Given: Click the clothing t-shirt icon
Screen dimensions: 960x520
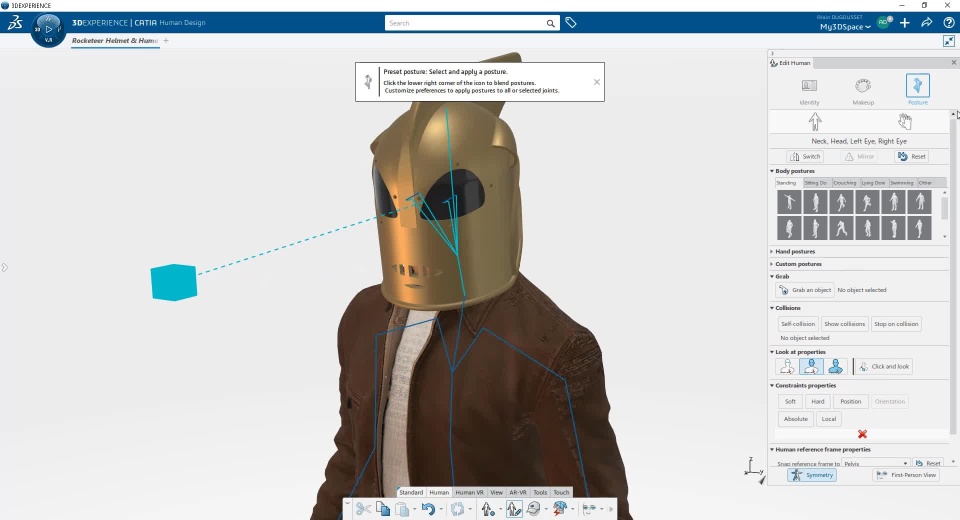Looking at the screenshot, I should pos(560,509).
